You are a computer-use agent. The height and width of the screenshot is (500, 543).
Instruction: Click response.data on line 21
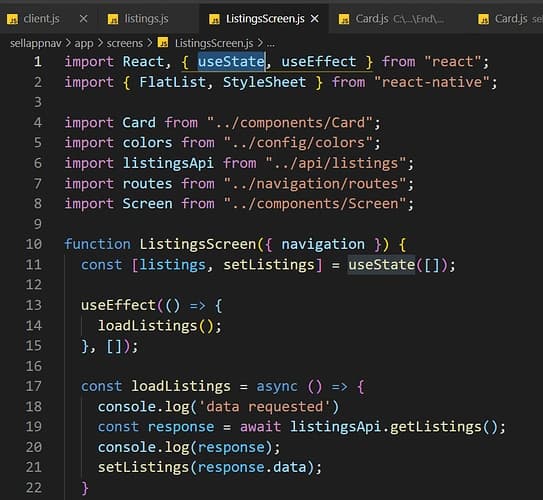252,467
